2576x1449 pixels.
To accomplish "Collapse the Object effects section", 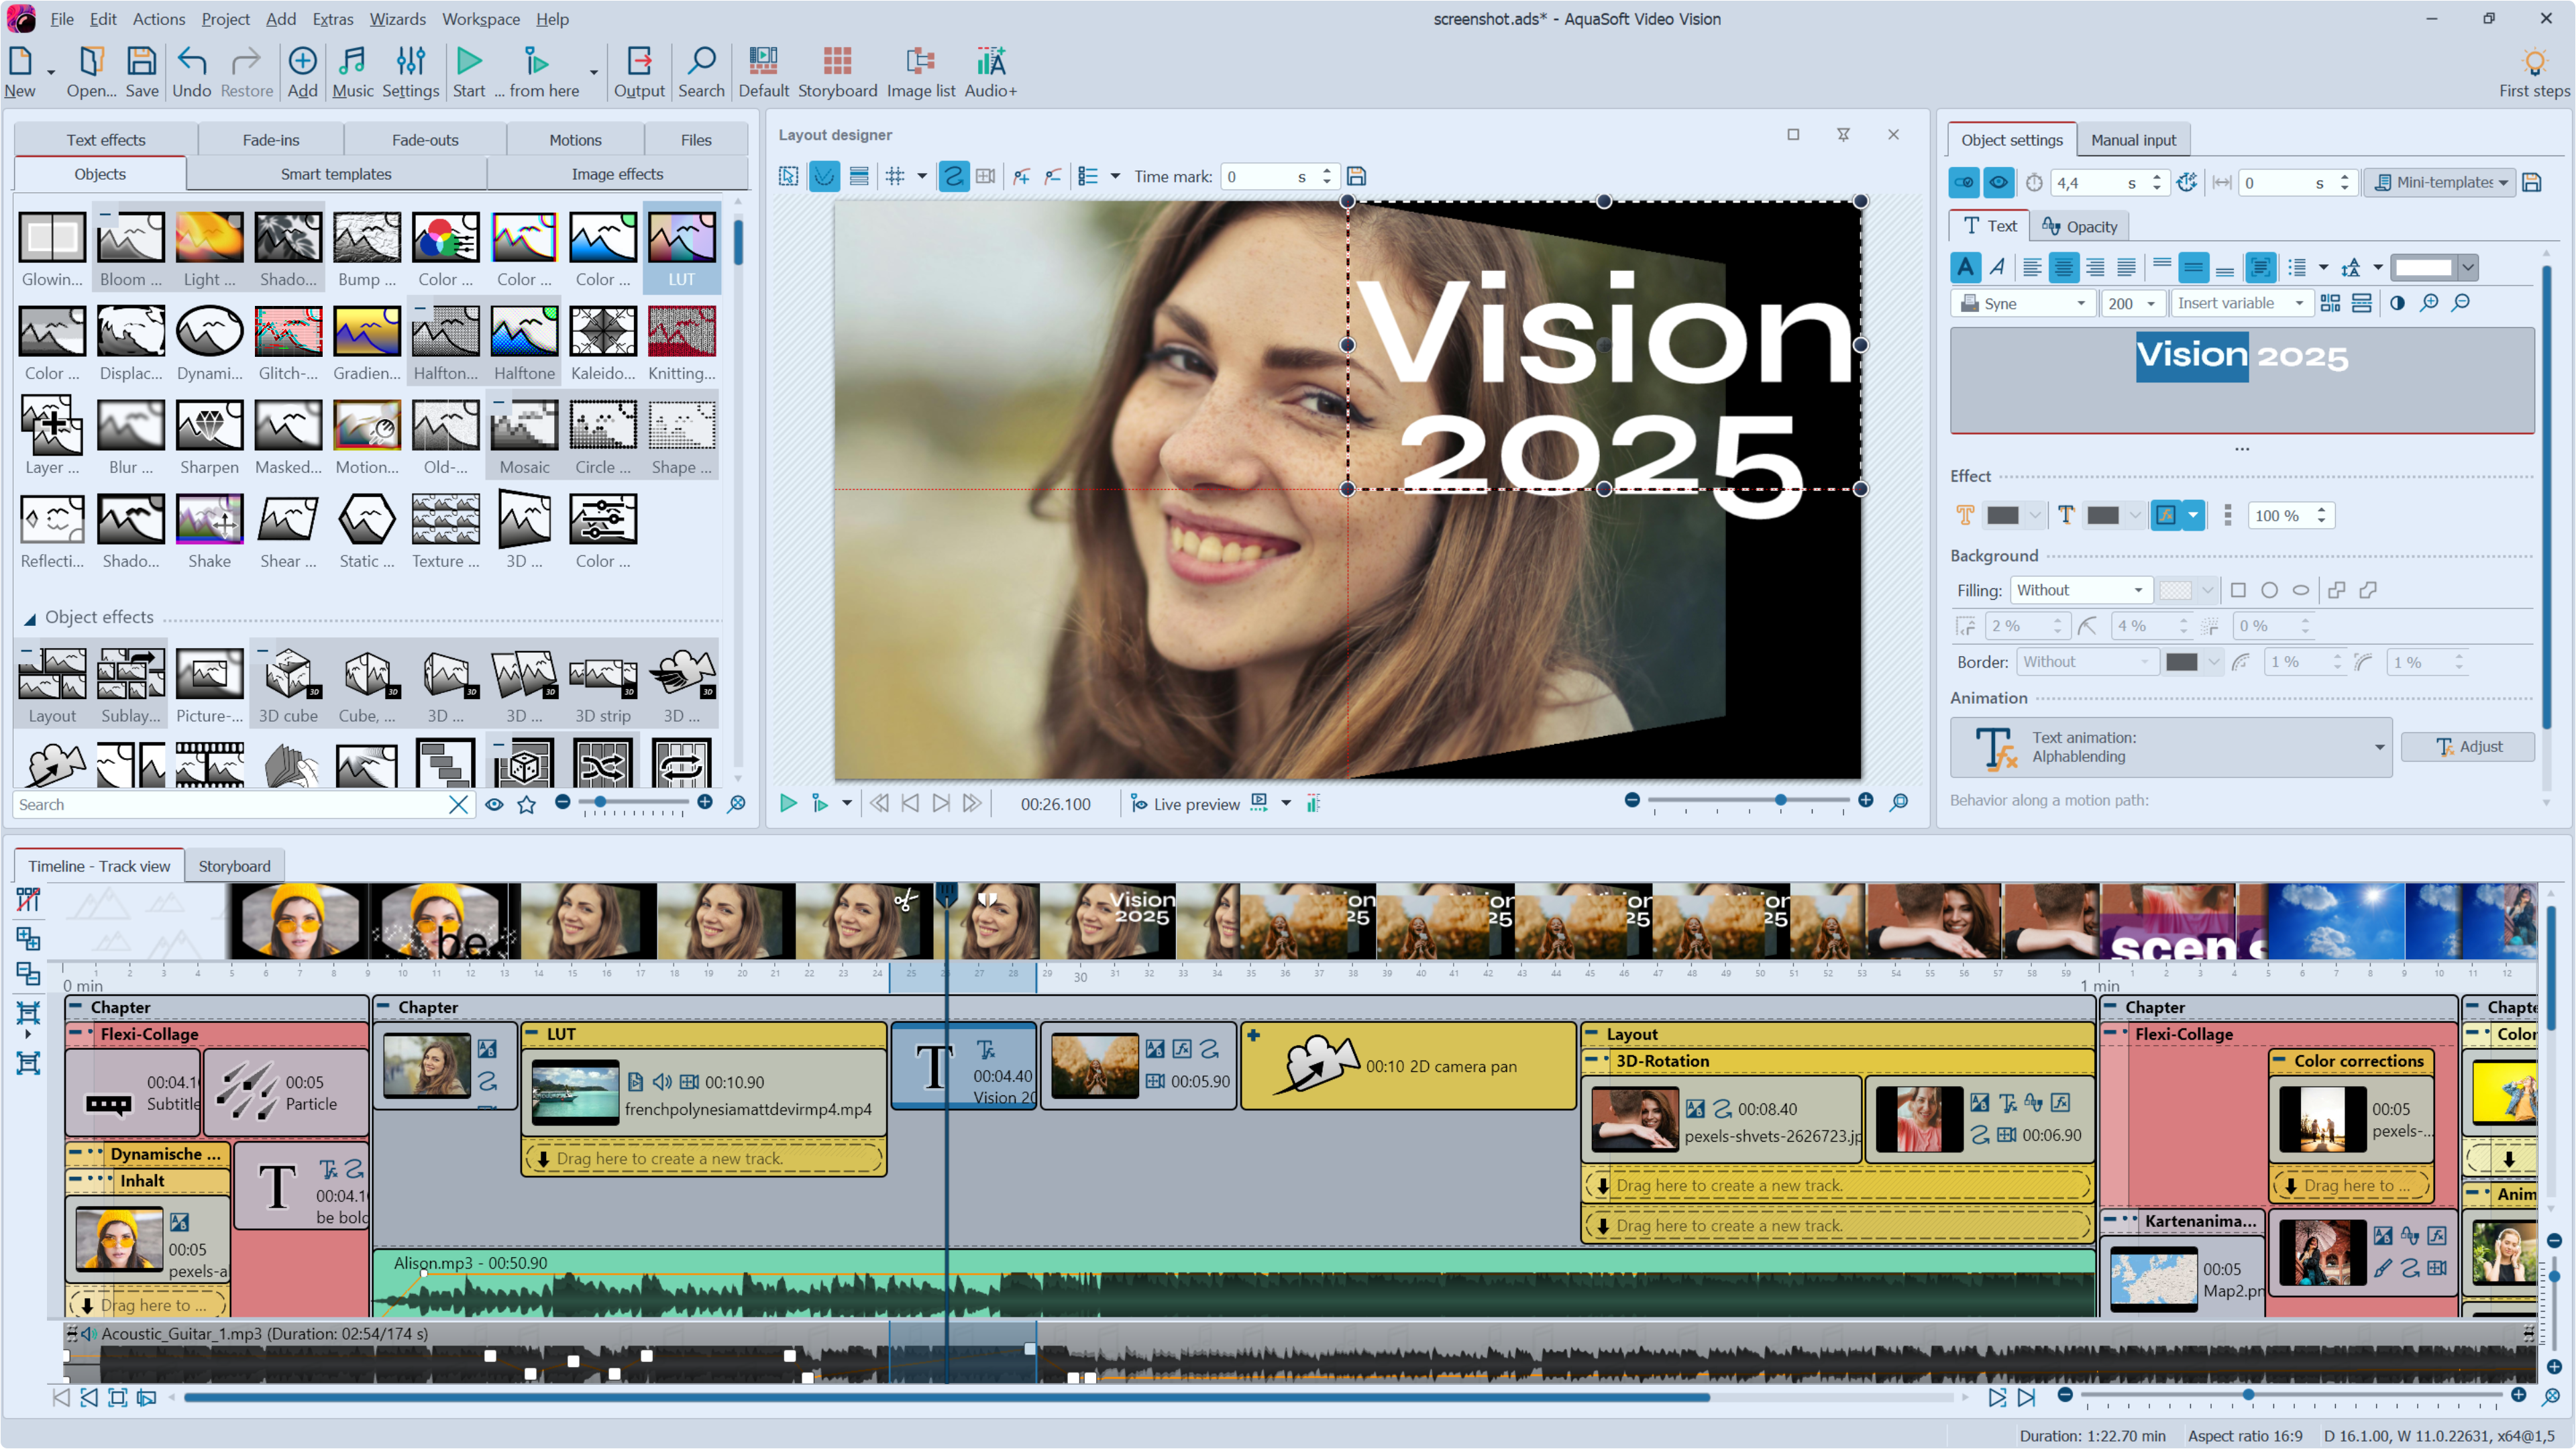I will 30,618.
